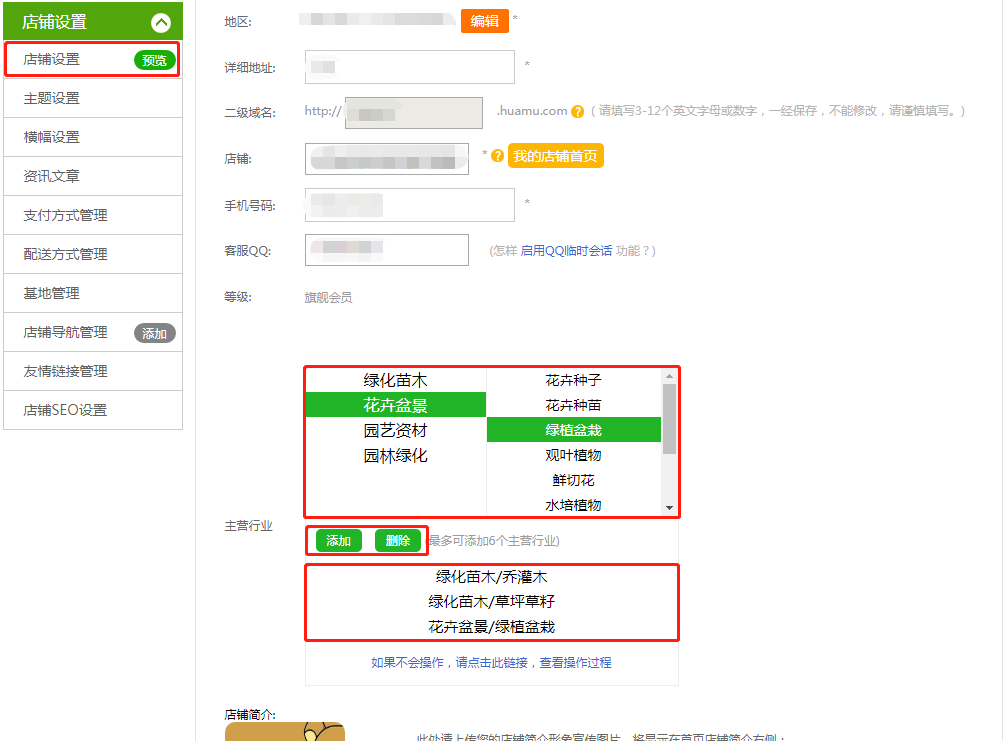Click help icon before 我的店铺首页
Viewport: 1005px width, 741px height.
pos(497,156)
